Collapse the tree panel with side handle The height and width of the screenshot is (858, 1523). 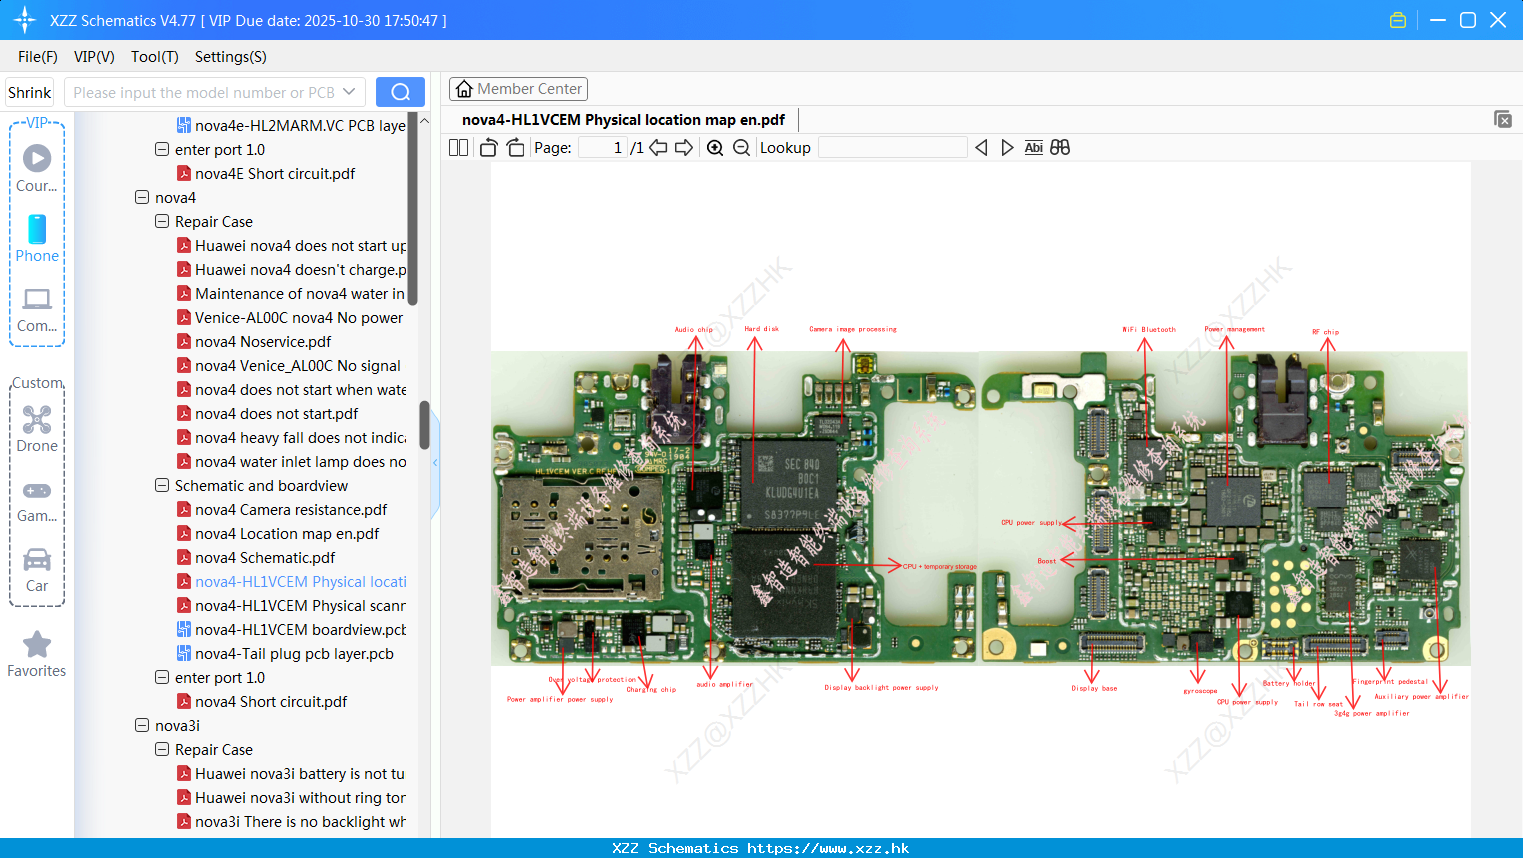(435, 463)
